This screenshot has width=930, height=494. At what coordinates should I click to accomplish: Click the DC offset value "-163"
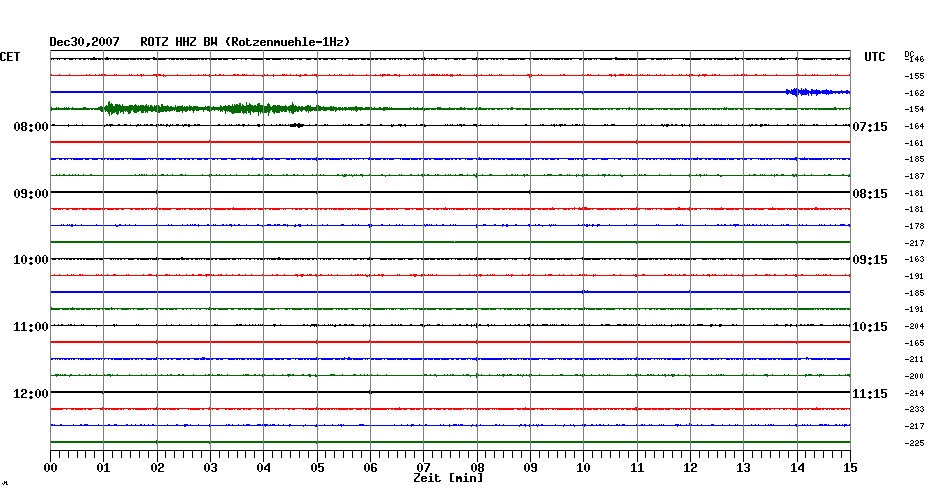[915, 259]
